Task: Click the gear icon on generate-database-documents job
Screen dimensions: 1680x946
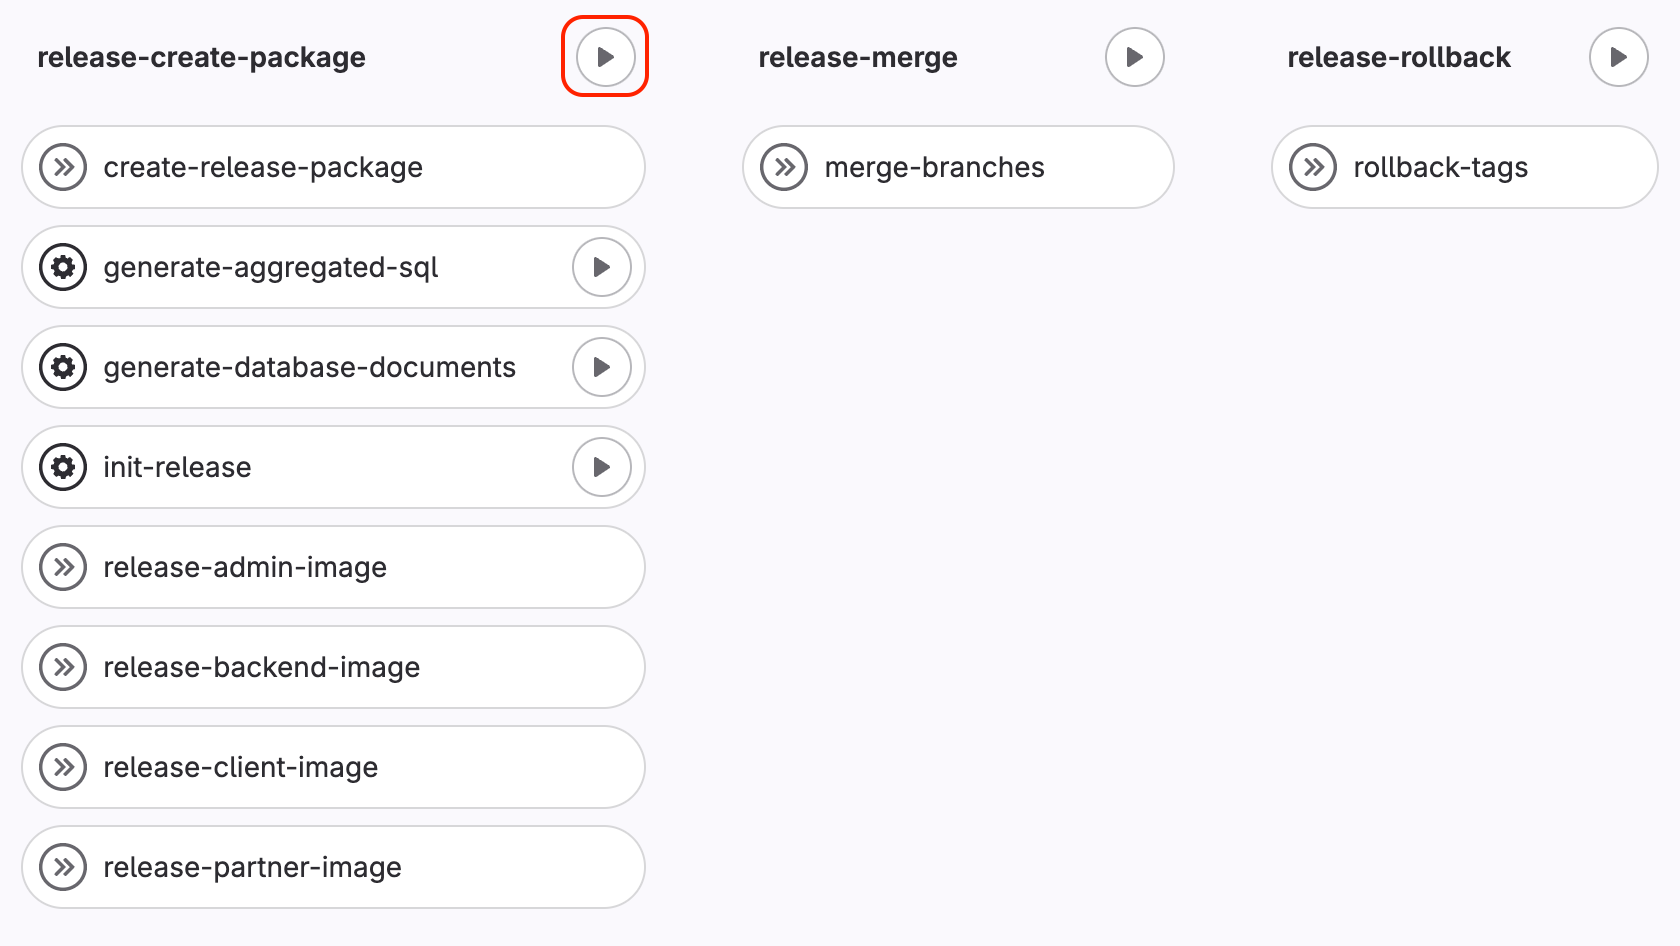Action: click(x=63, y=367)
